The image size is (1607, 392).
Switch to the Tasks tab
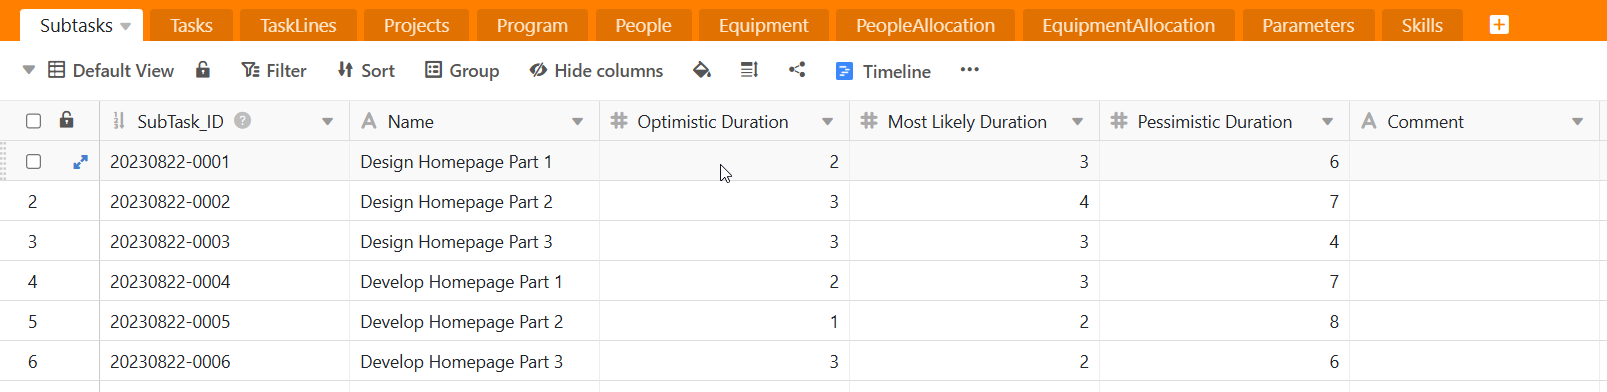click(191, 25)
